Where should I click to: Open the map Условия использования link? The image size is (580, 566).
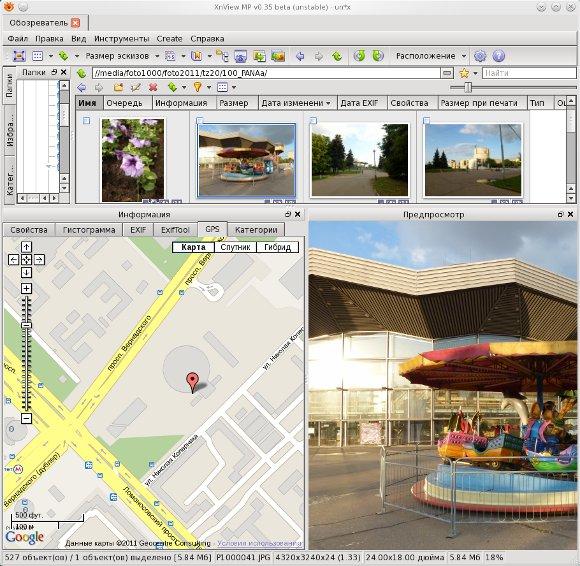point(260,543)
